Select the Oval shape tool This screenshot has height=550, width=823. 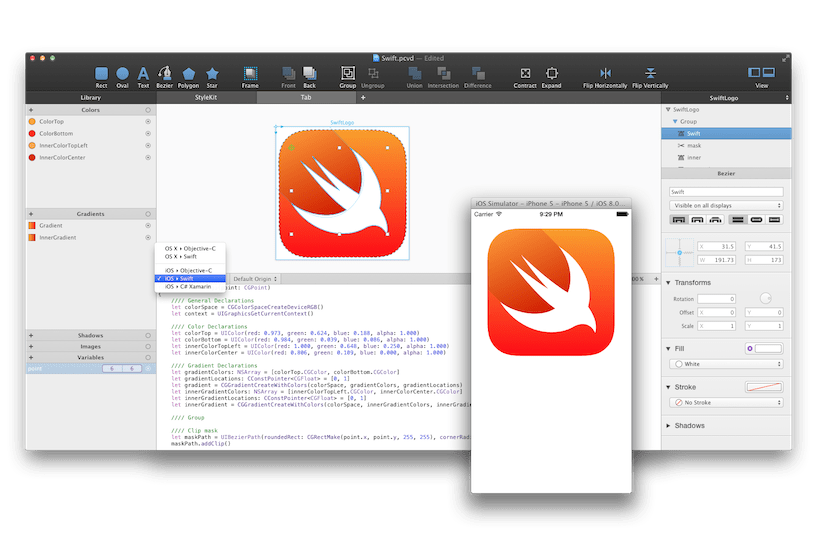coord(122,77)
